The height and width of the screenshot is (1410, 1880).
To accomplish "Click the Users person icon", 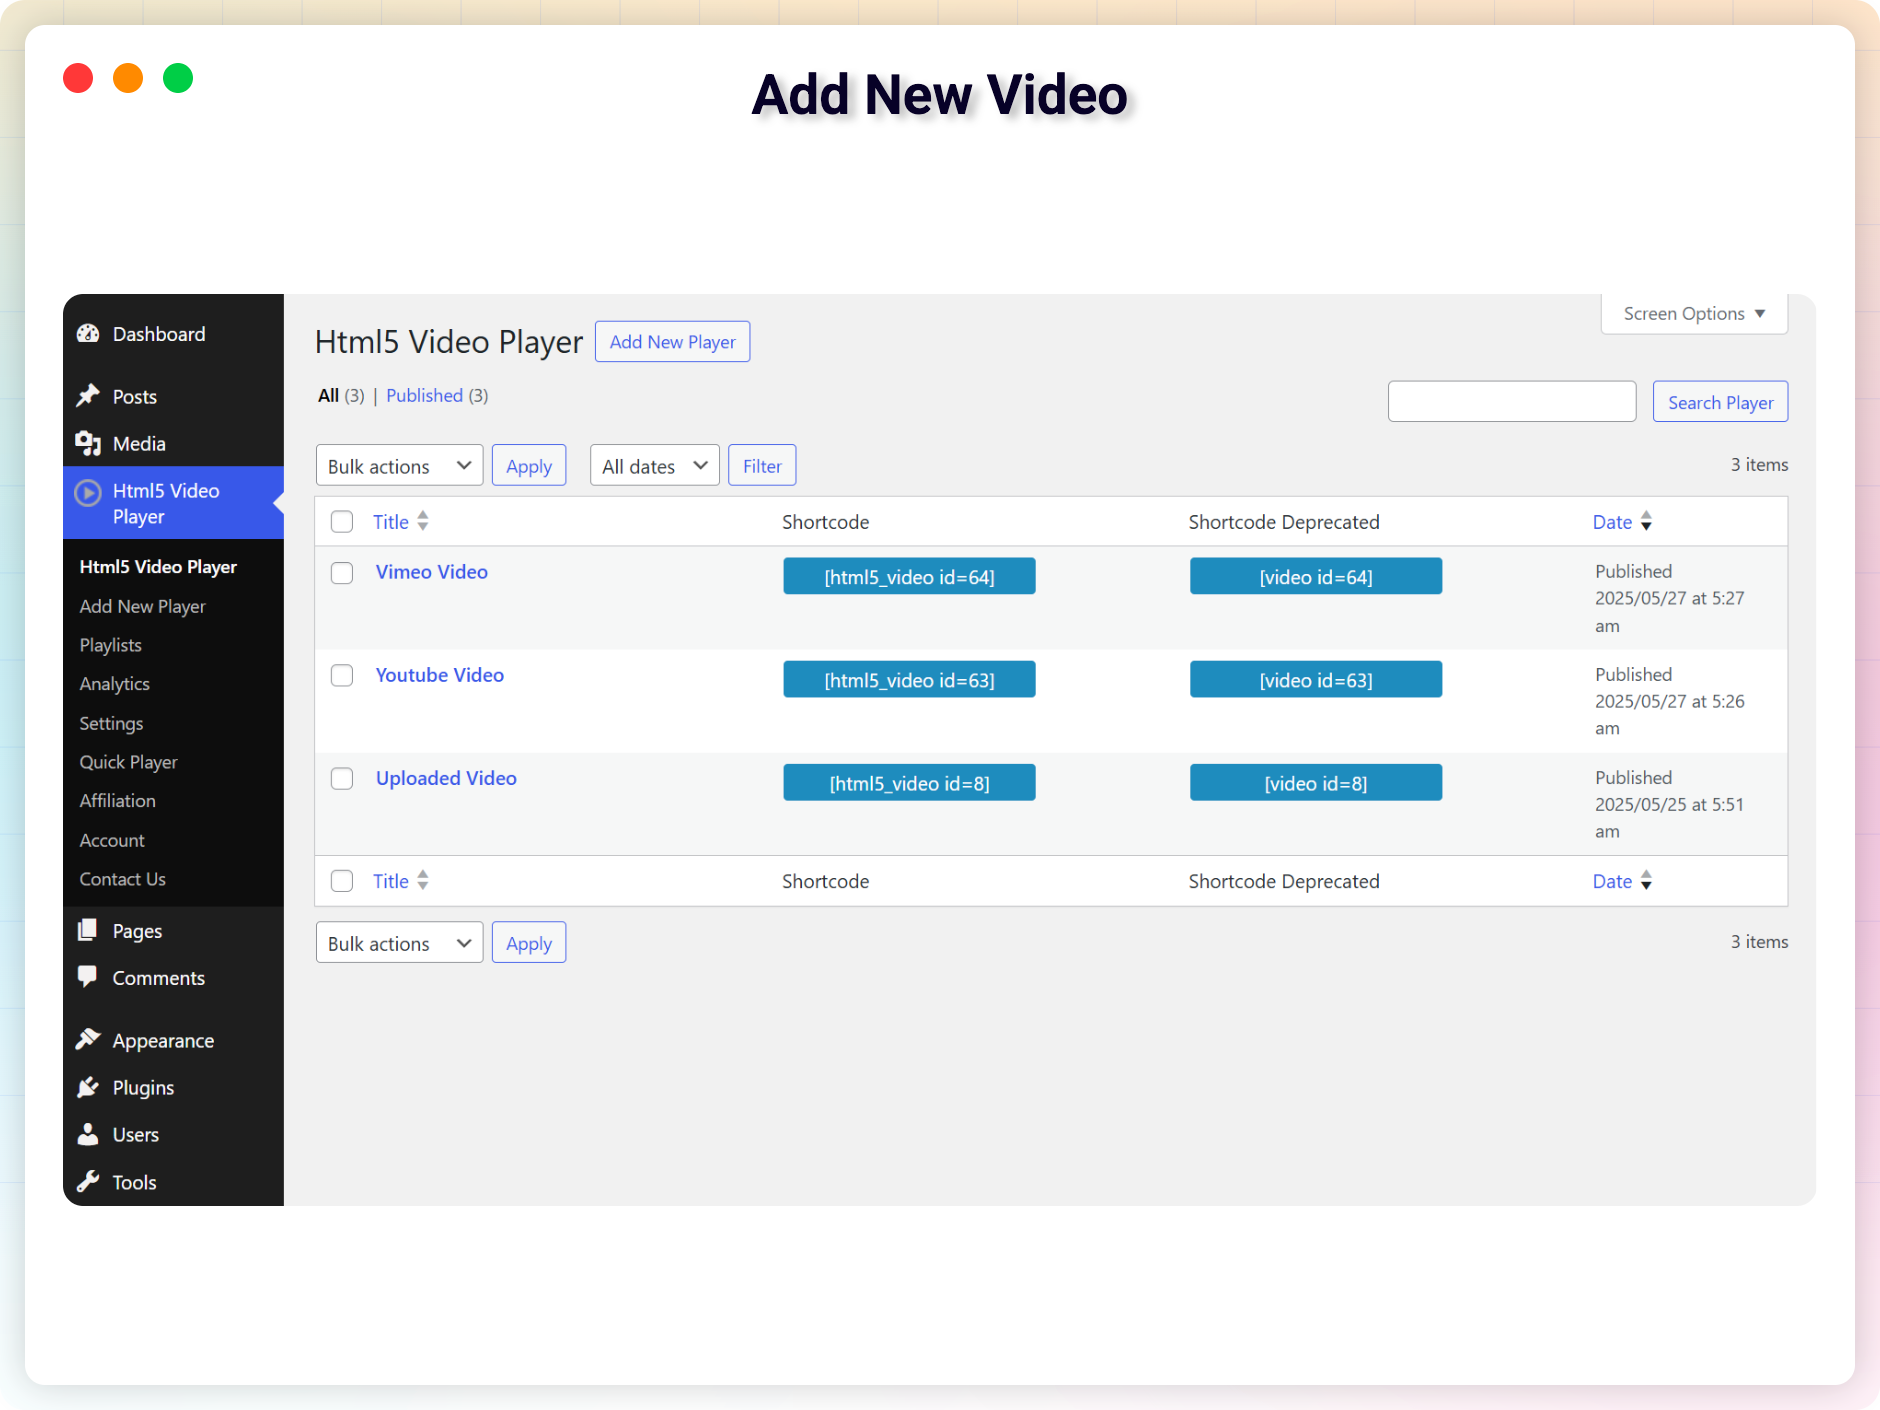I will (88, 1134).
